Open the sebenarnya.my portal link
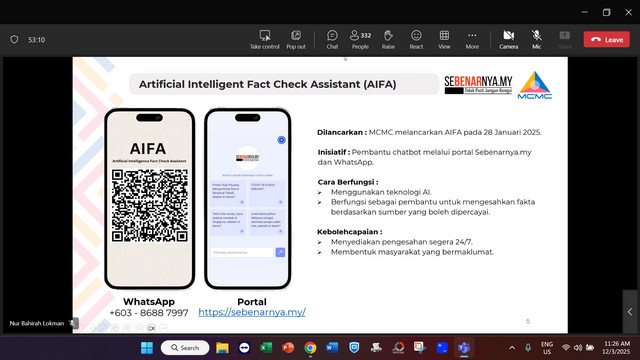This screenshot has width=640, height=360. 252,312
